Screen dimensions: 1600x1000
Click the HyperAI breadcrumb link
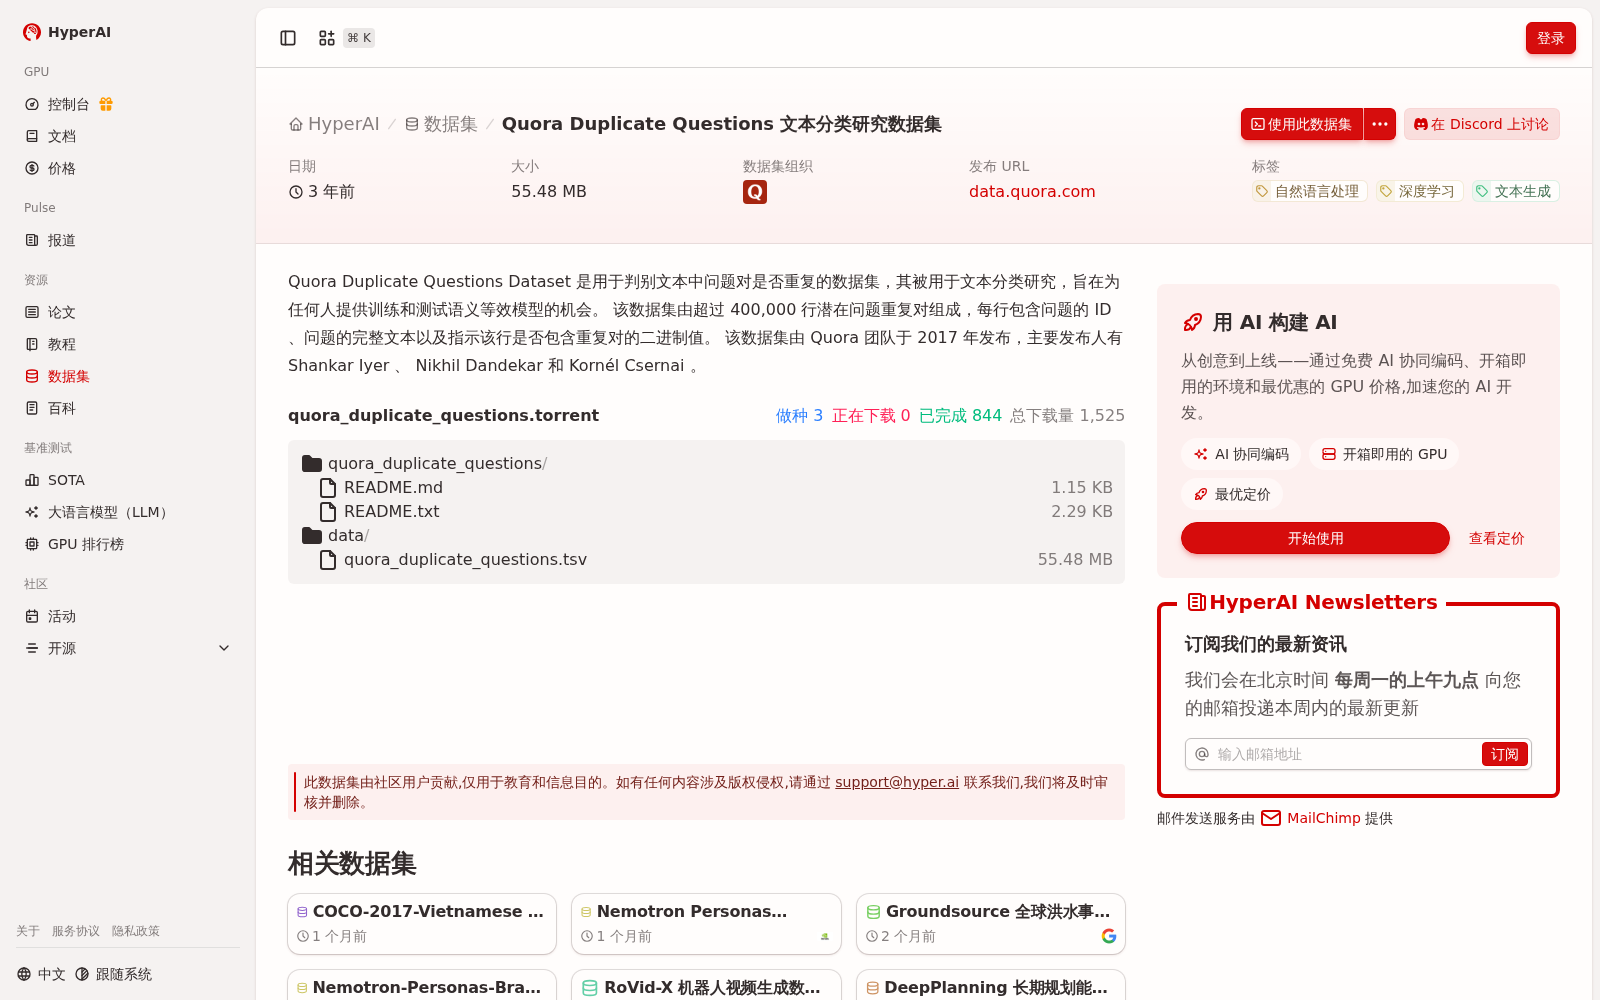click(334, 124)
